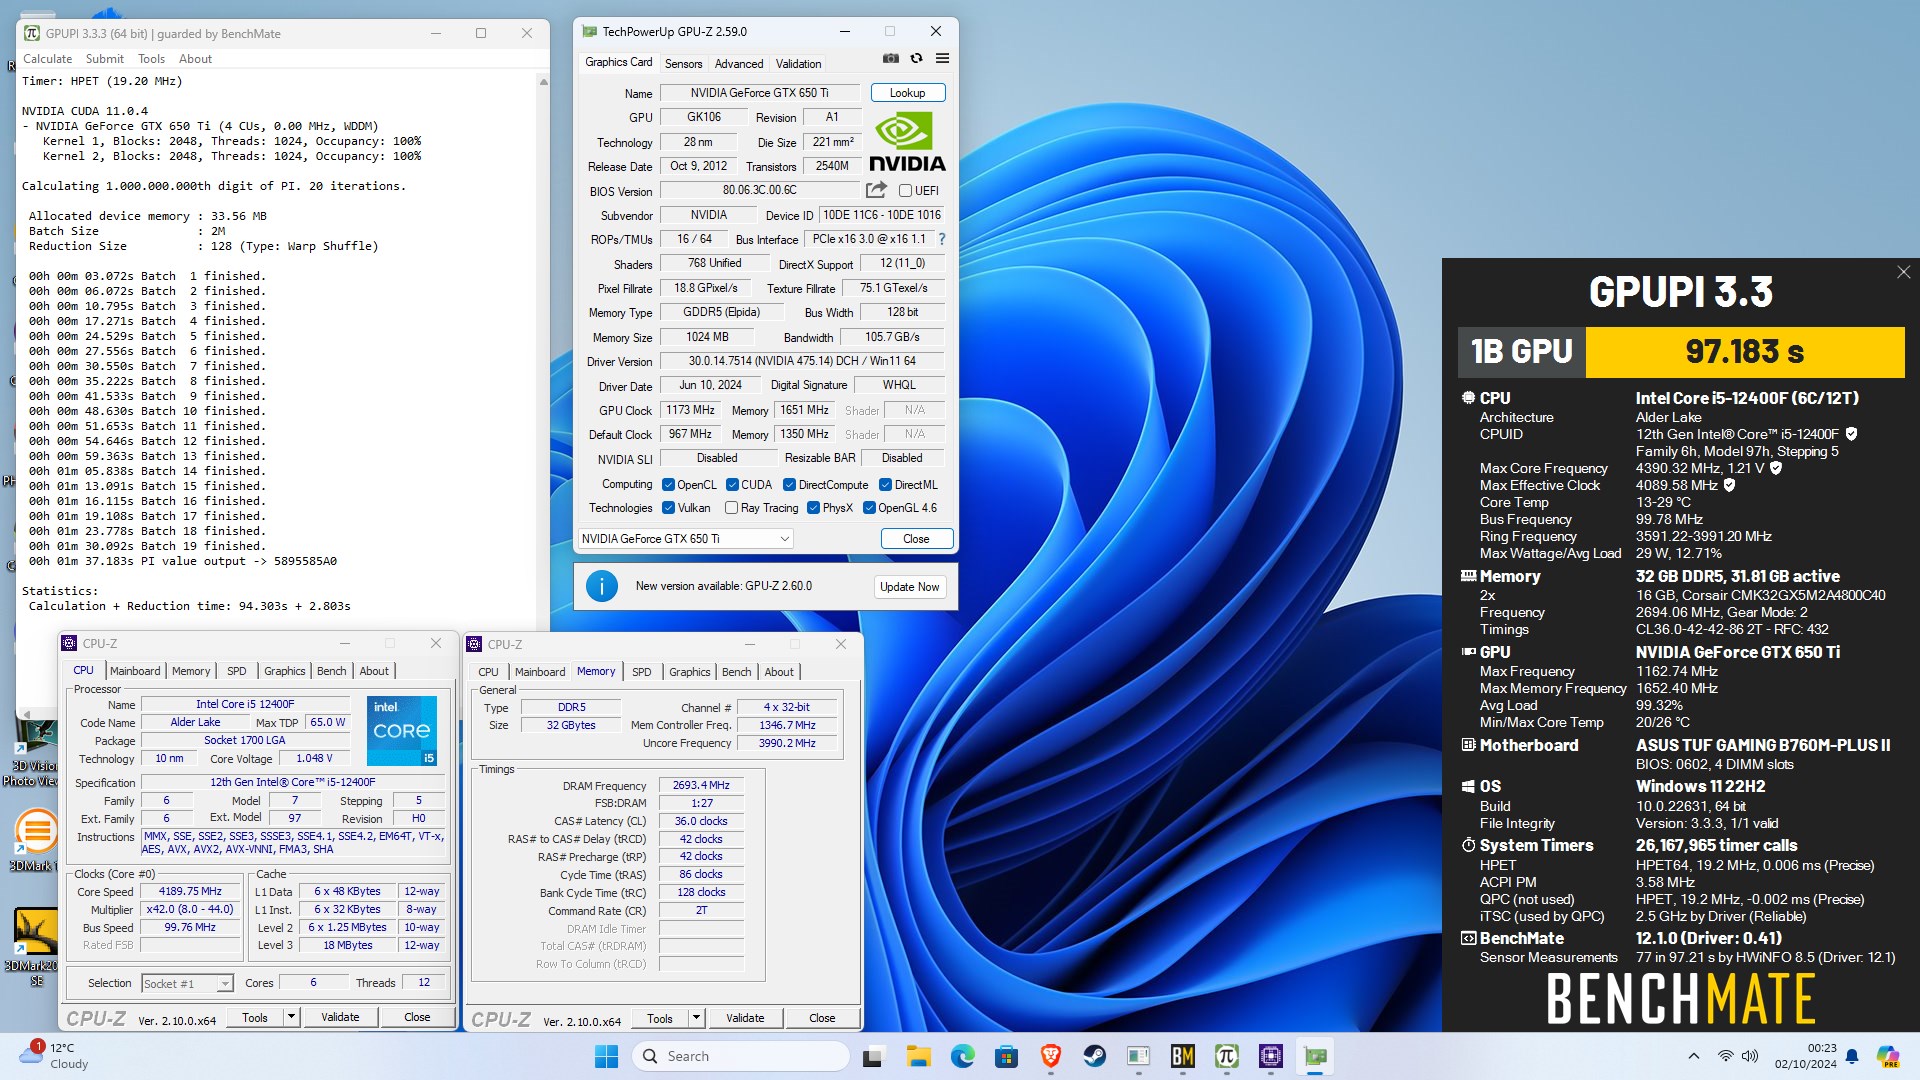Click the verification shield next to CPUID value
This screenshot has width=1920, height=1080.
click(1851, 434)
